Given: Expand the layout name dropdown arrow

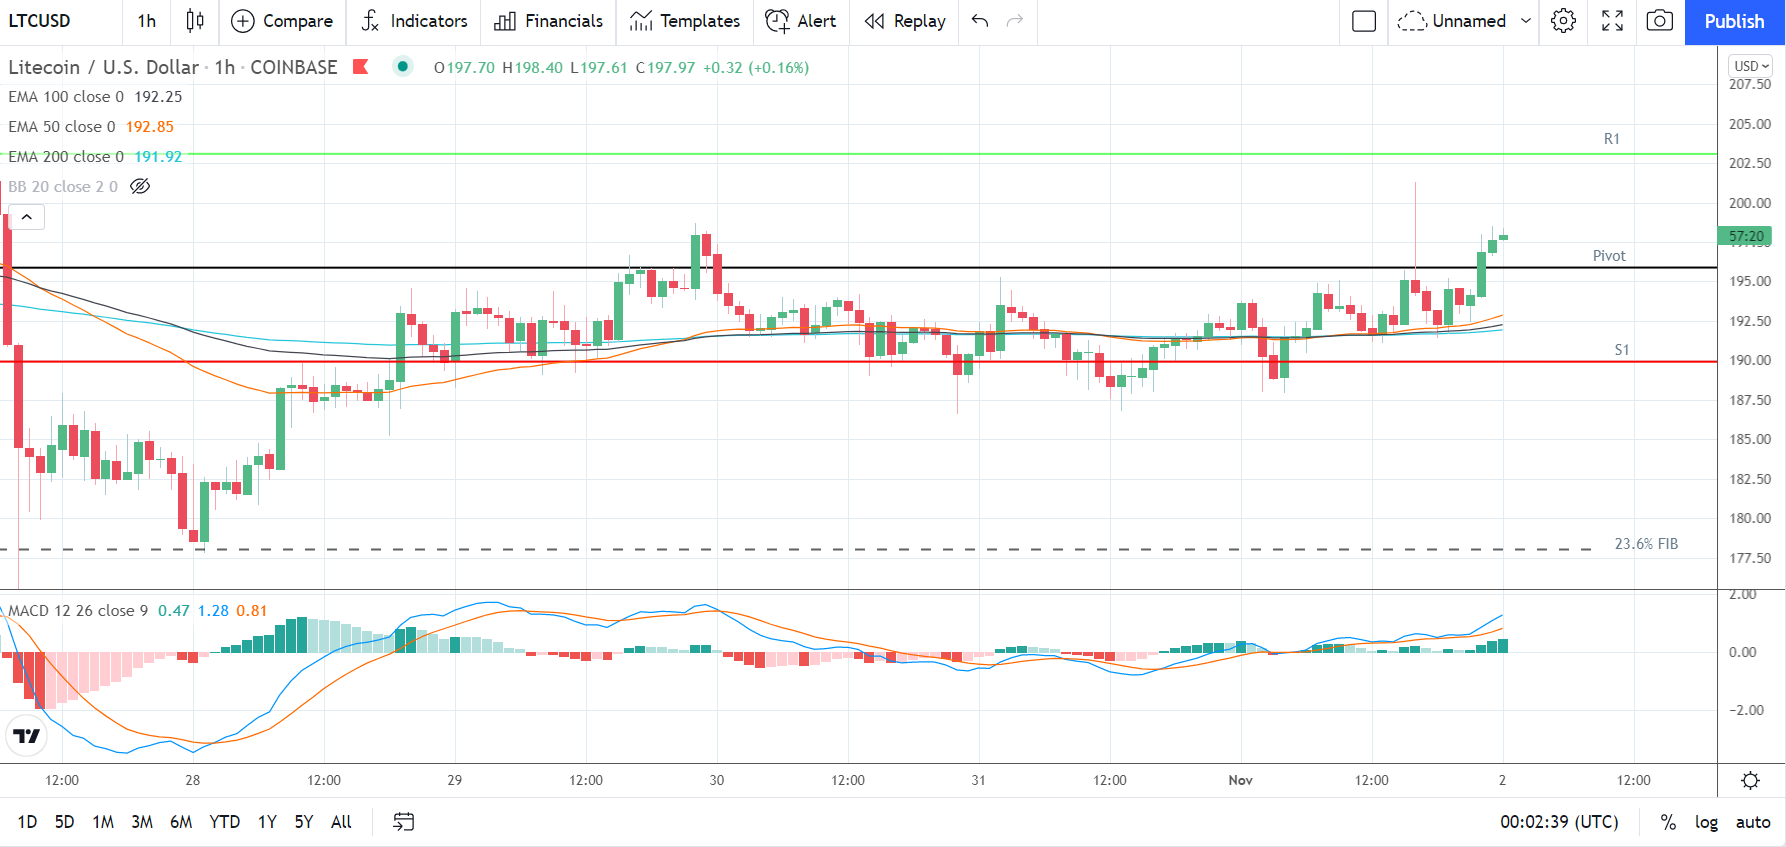Looking at the screenshot, I should (x=1526, y=21).
